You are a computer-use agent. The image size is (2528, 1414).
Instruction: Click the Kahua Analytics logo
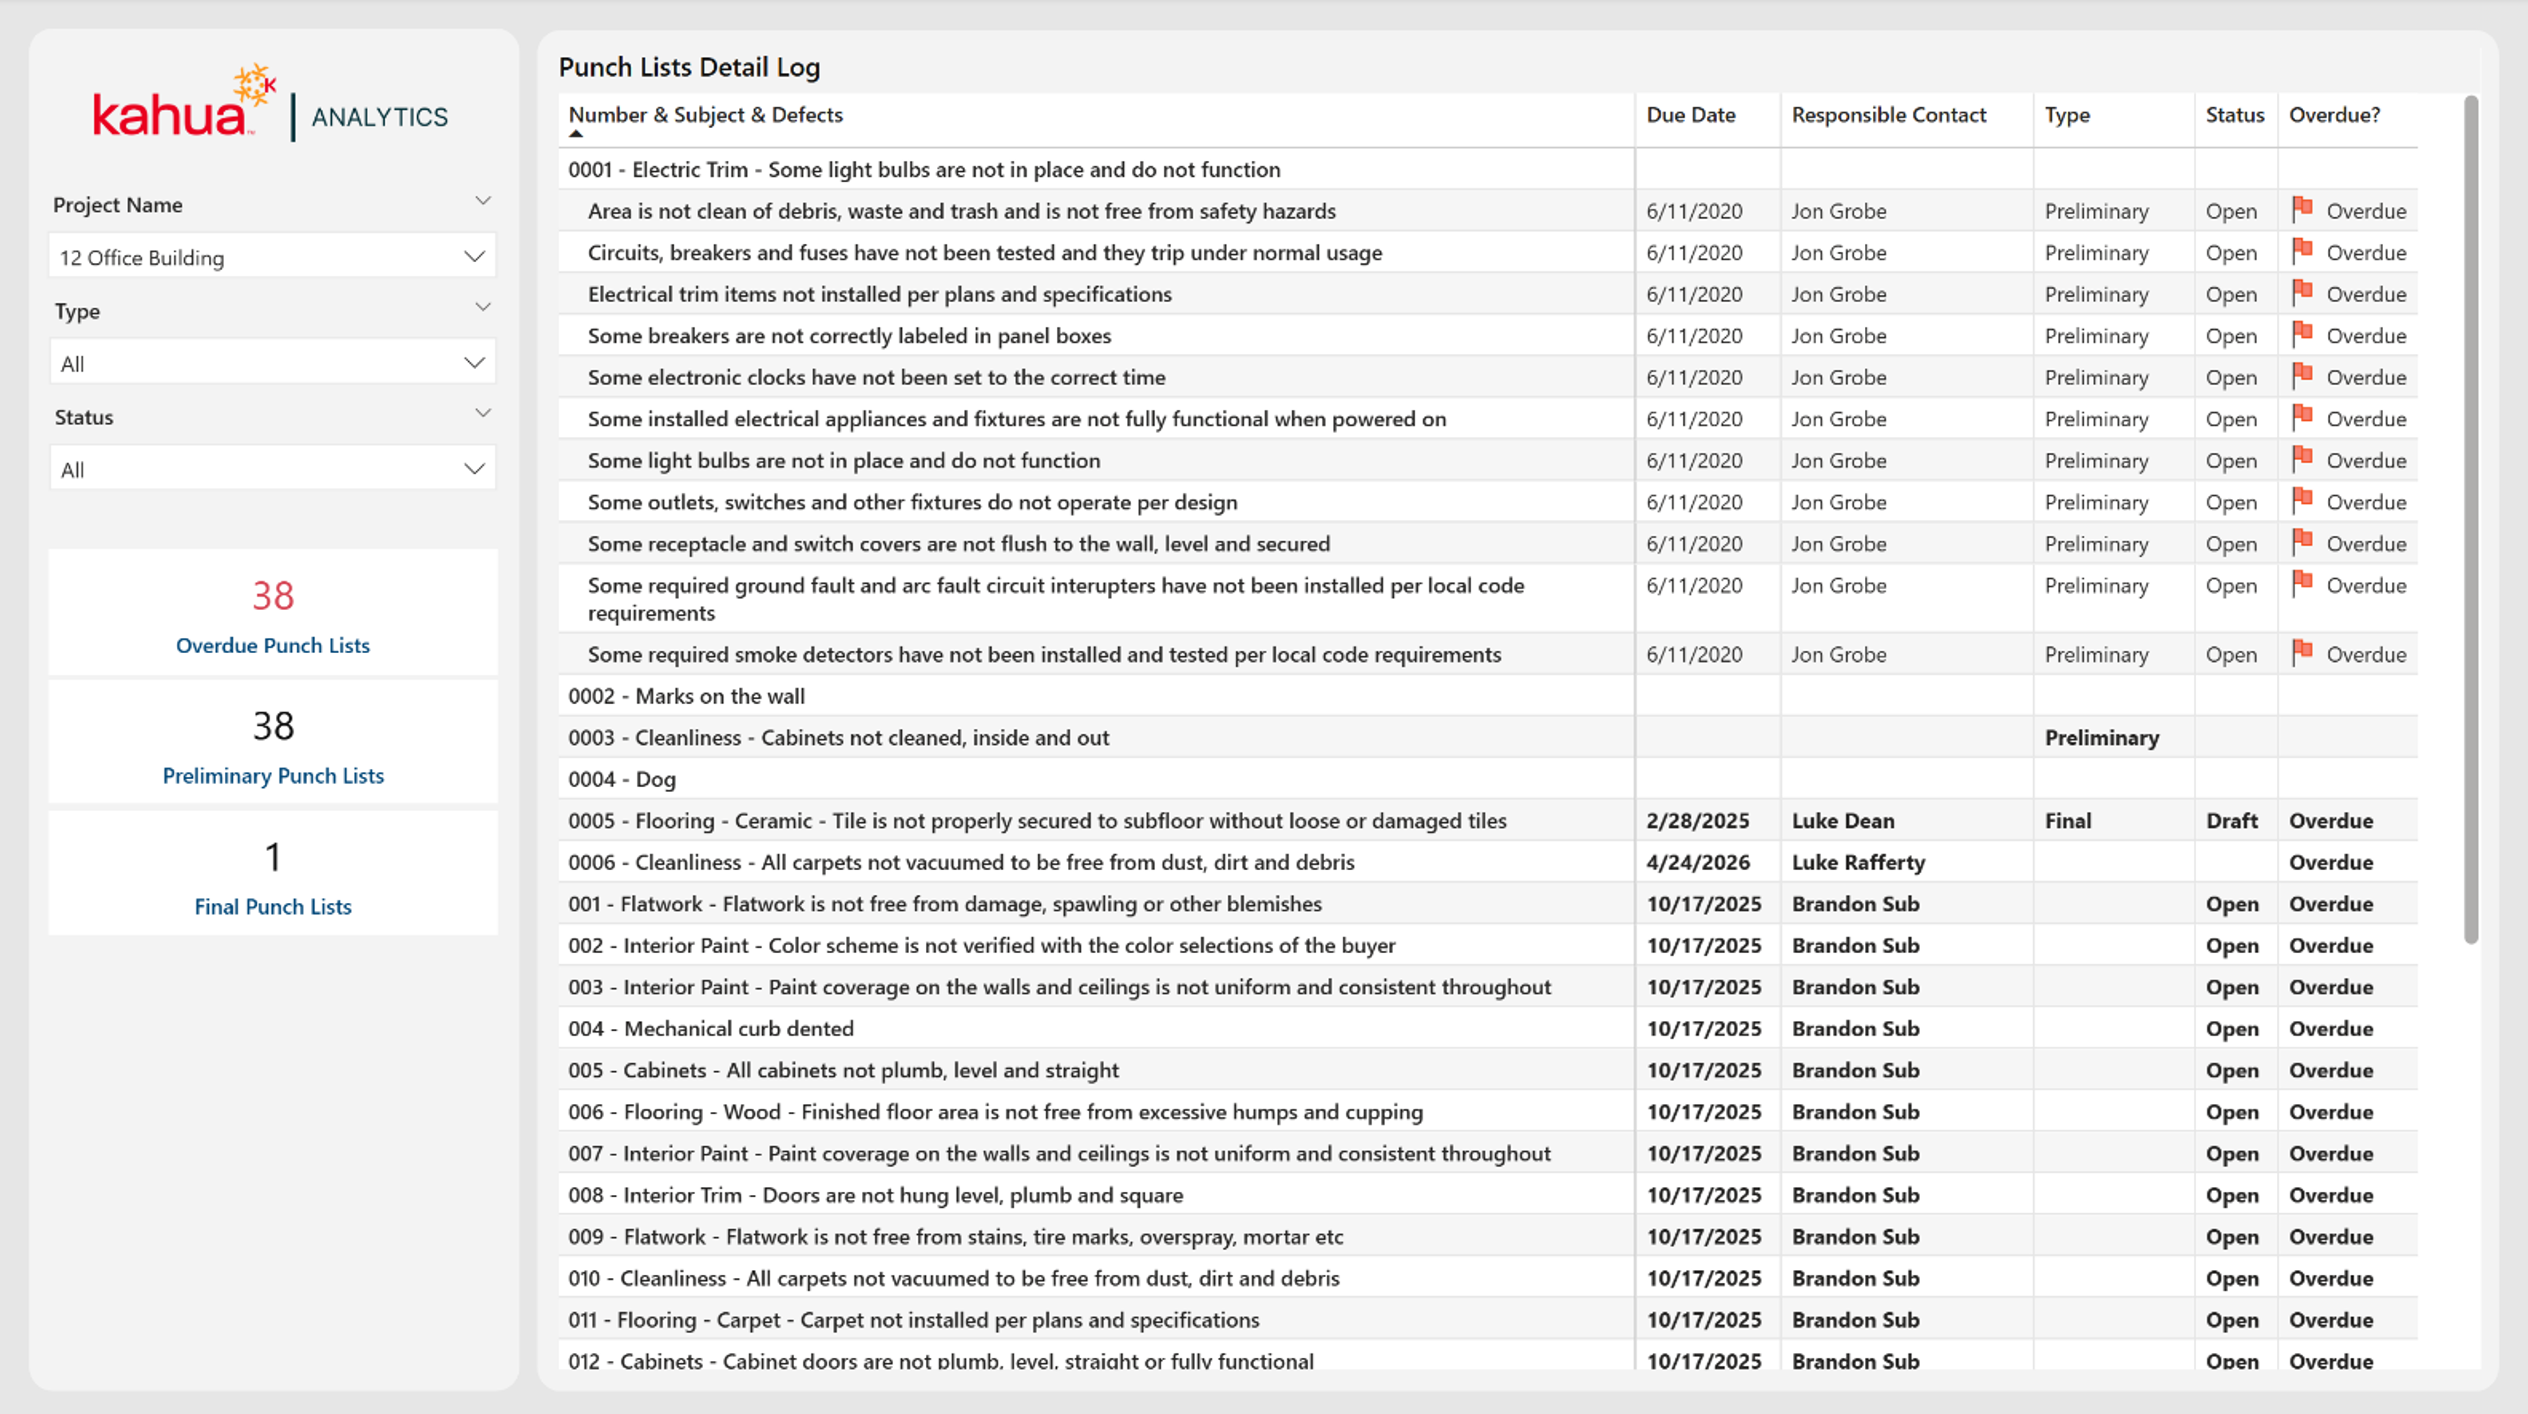pos(270,104)
